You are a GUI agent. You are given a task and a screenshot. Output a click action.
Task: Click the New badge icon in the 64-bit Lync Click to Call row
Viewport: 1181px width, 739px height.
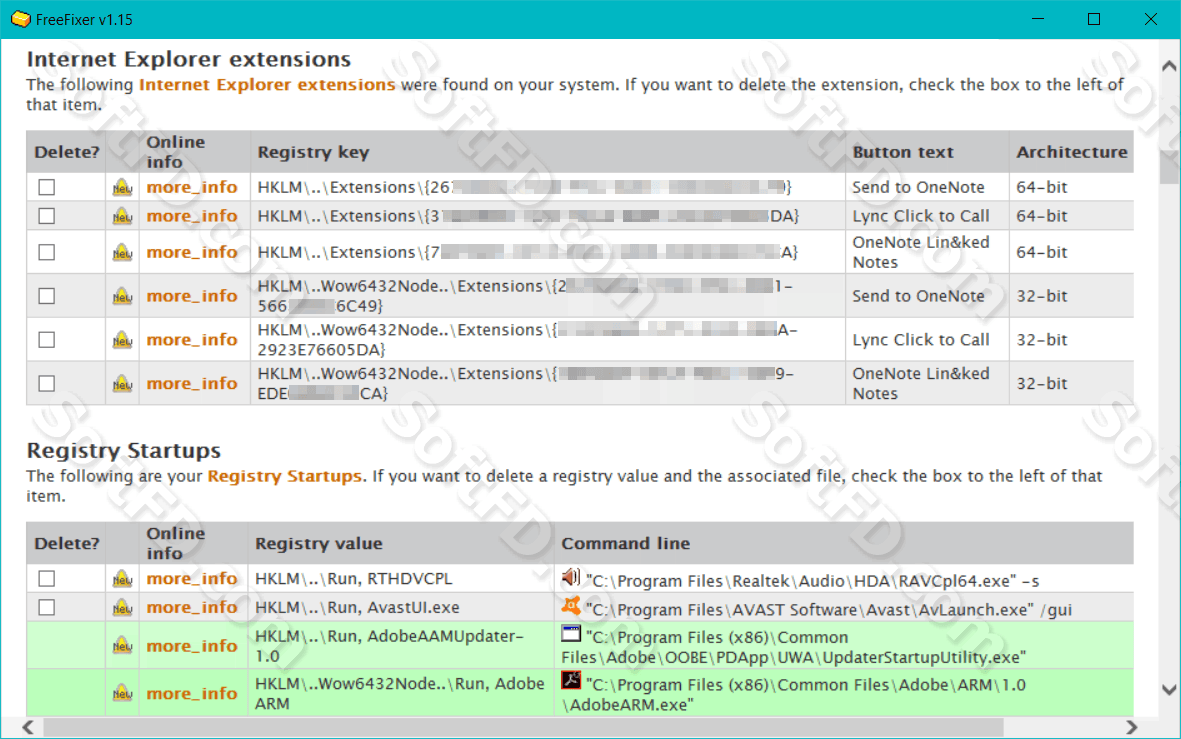click(x=122, y=216)
